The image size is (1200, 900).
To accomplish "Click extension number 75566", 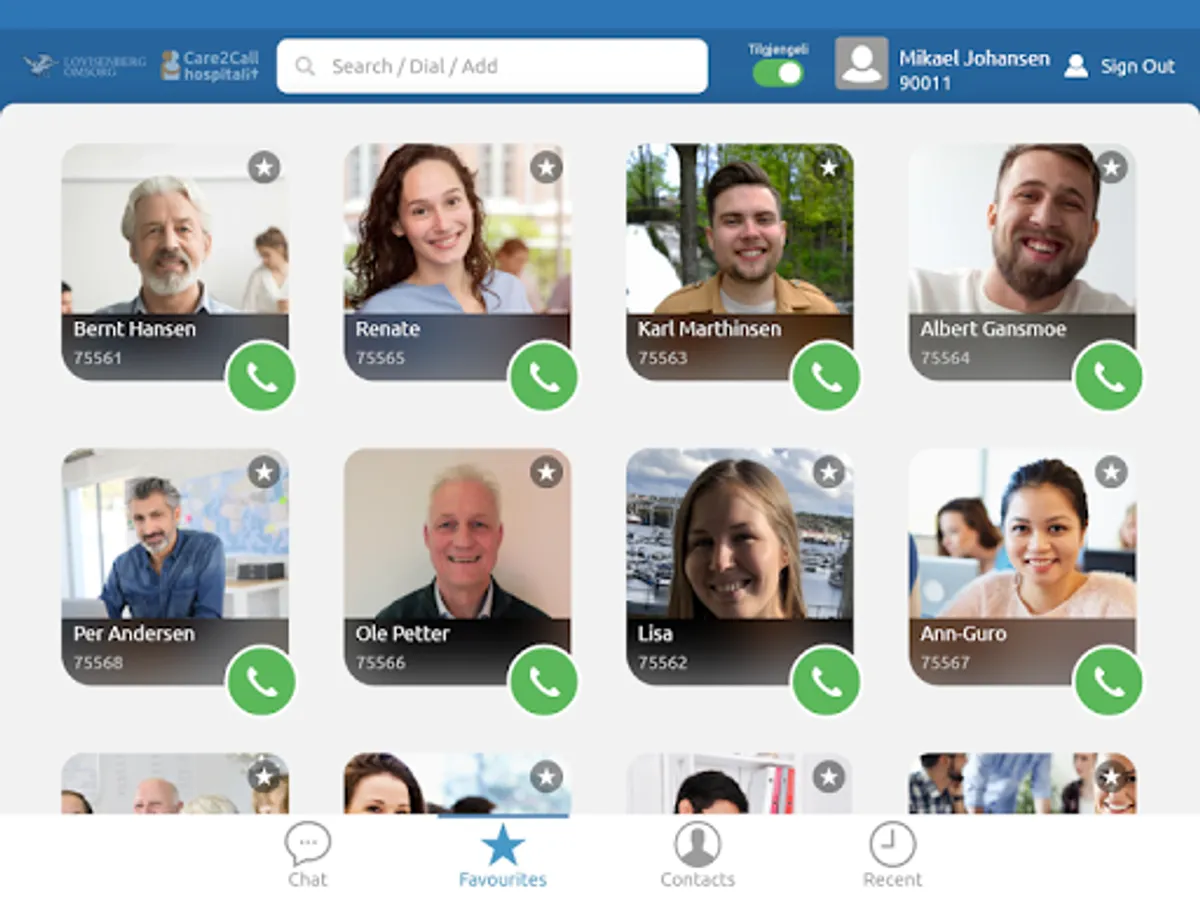I will (x=380, y=662).
